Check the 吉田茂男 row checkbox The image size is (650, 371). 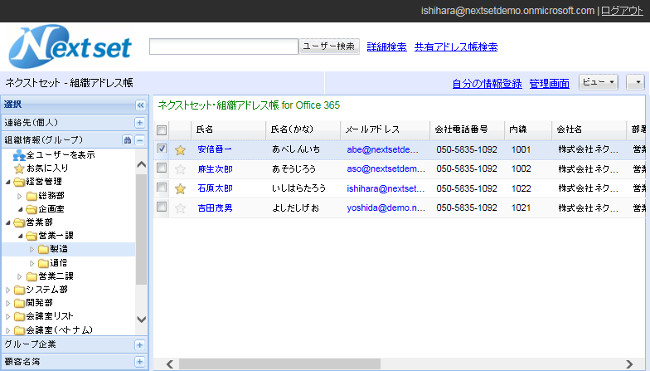162,206
